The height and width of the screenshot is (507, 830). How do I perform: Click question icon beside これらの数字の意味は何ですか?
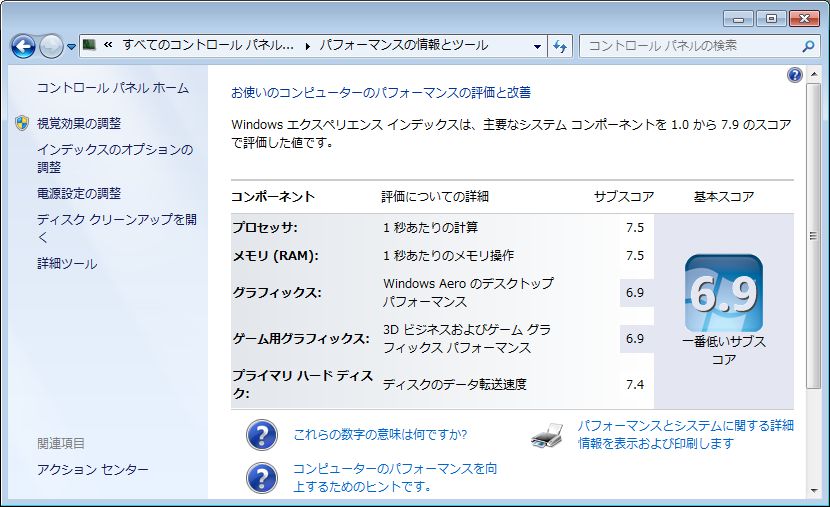[x=261, y=435]
